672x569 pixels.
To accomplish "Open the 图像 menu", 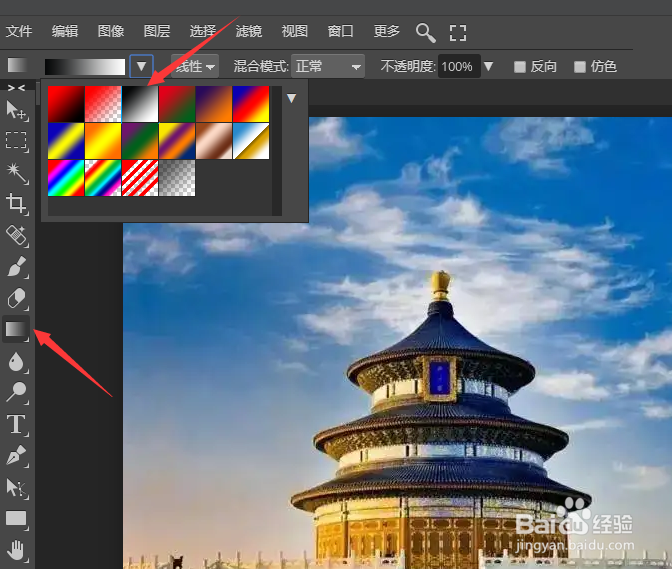I will pyautogui.click(x=111, y=31).
